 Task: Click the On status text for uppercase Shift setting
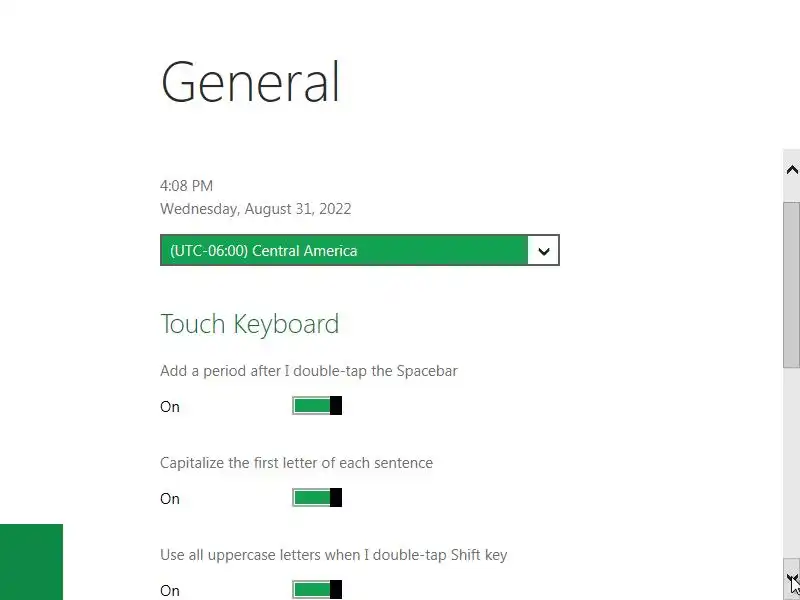point(170,591)
